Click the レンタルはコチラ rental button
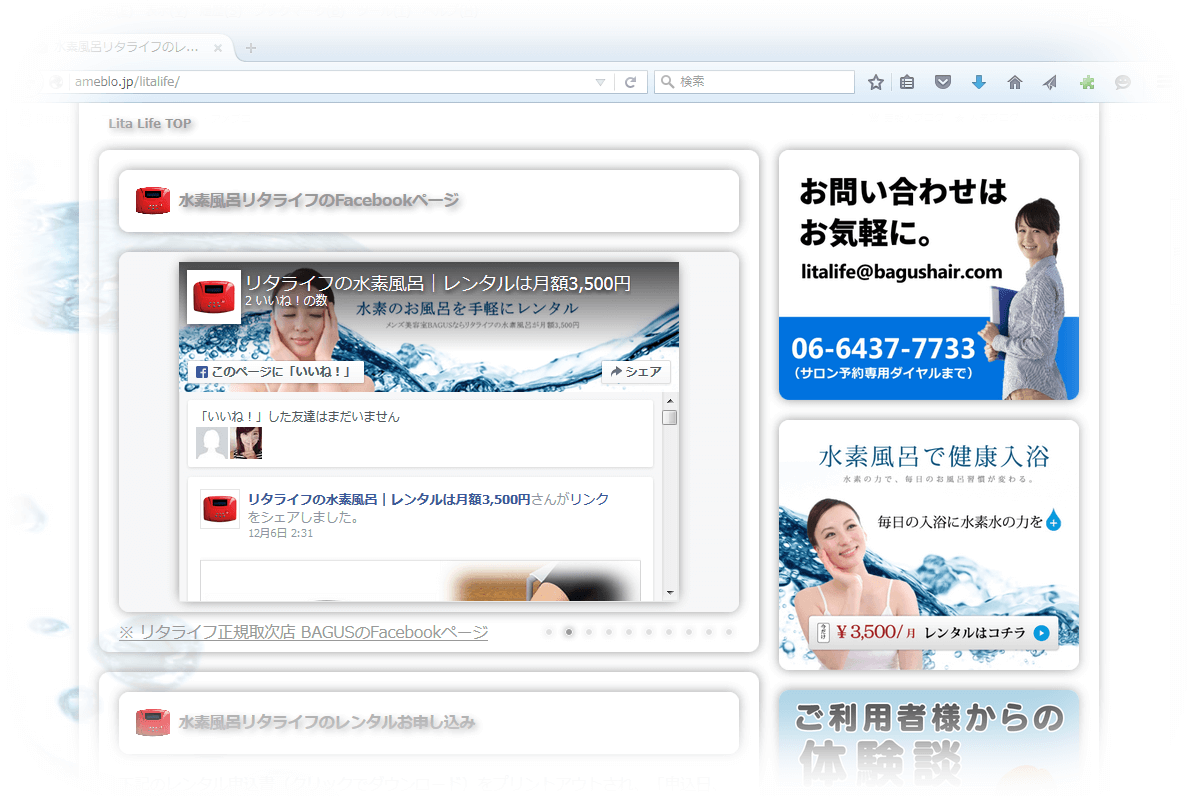 click(934, 633)
